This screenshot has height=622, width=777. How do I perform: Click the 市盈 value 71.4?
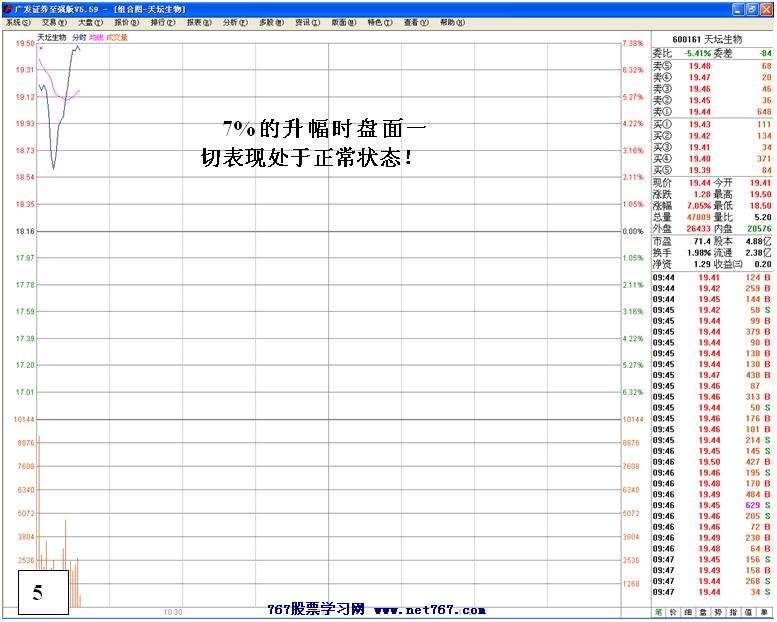702,241
